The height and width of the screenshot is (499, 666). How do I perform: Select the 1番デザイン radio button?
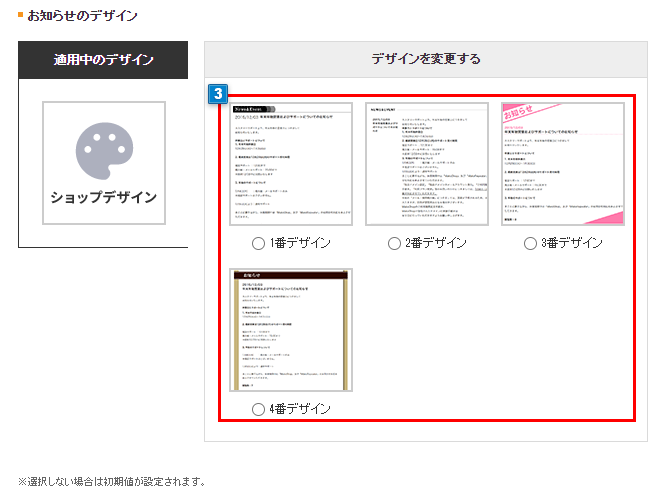tap(258, 243)
